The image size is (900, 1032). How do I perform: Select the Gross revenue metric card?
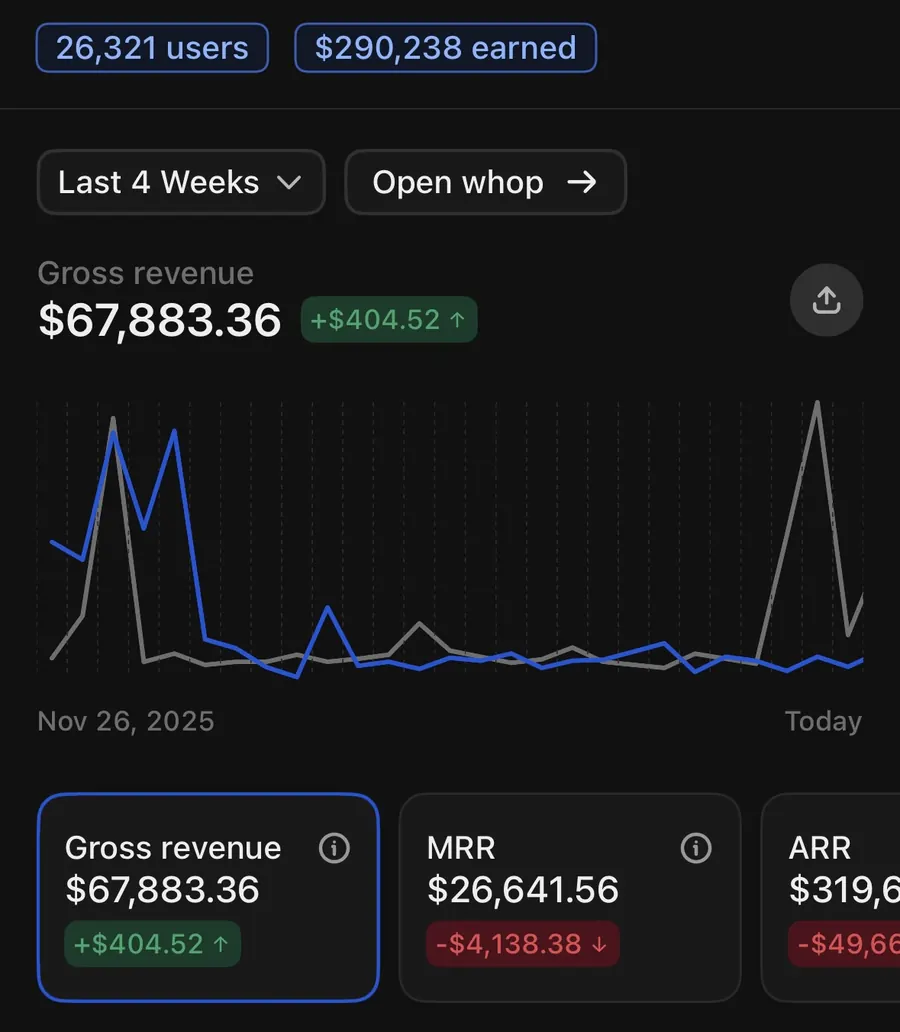click(x=208, y=898)
